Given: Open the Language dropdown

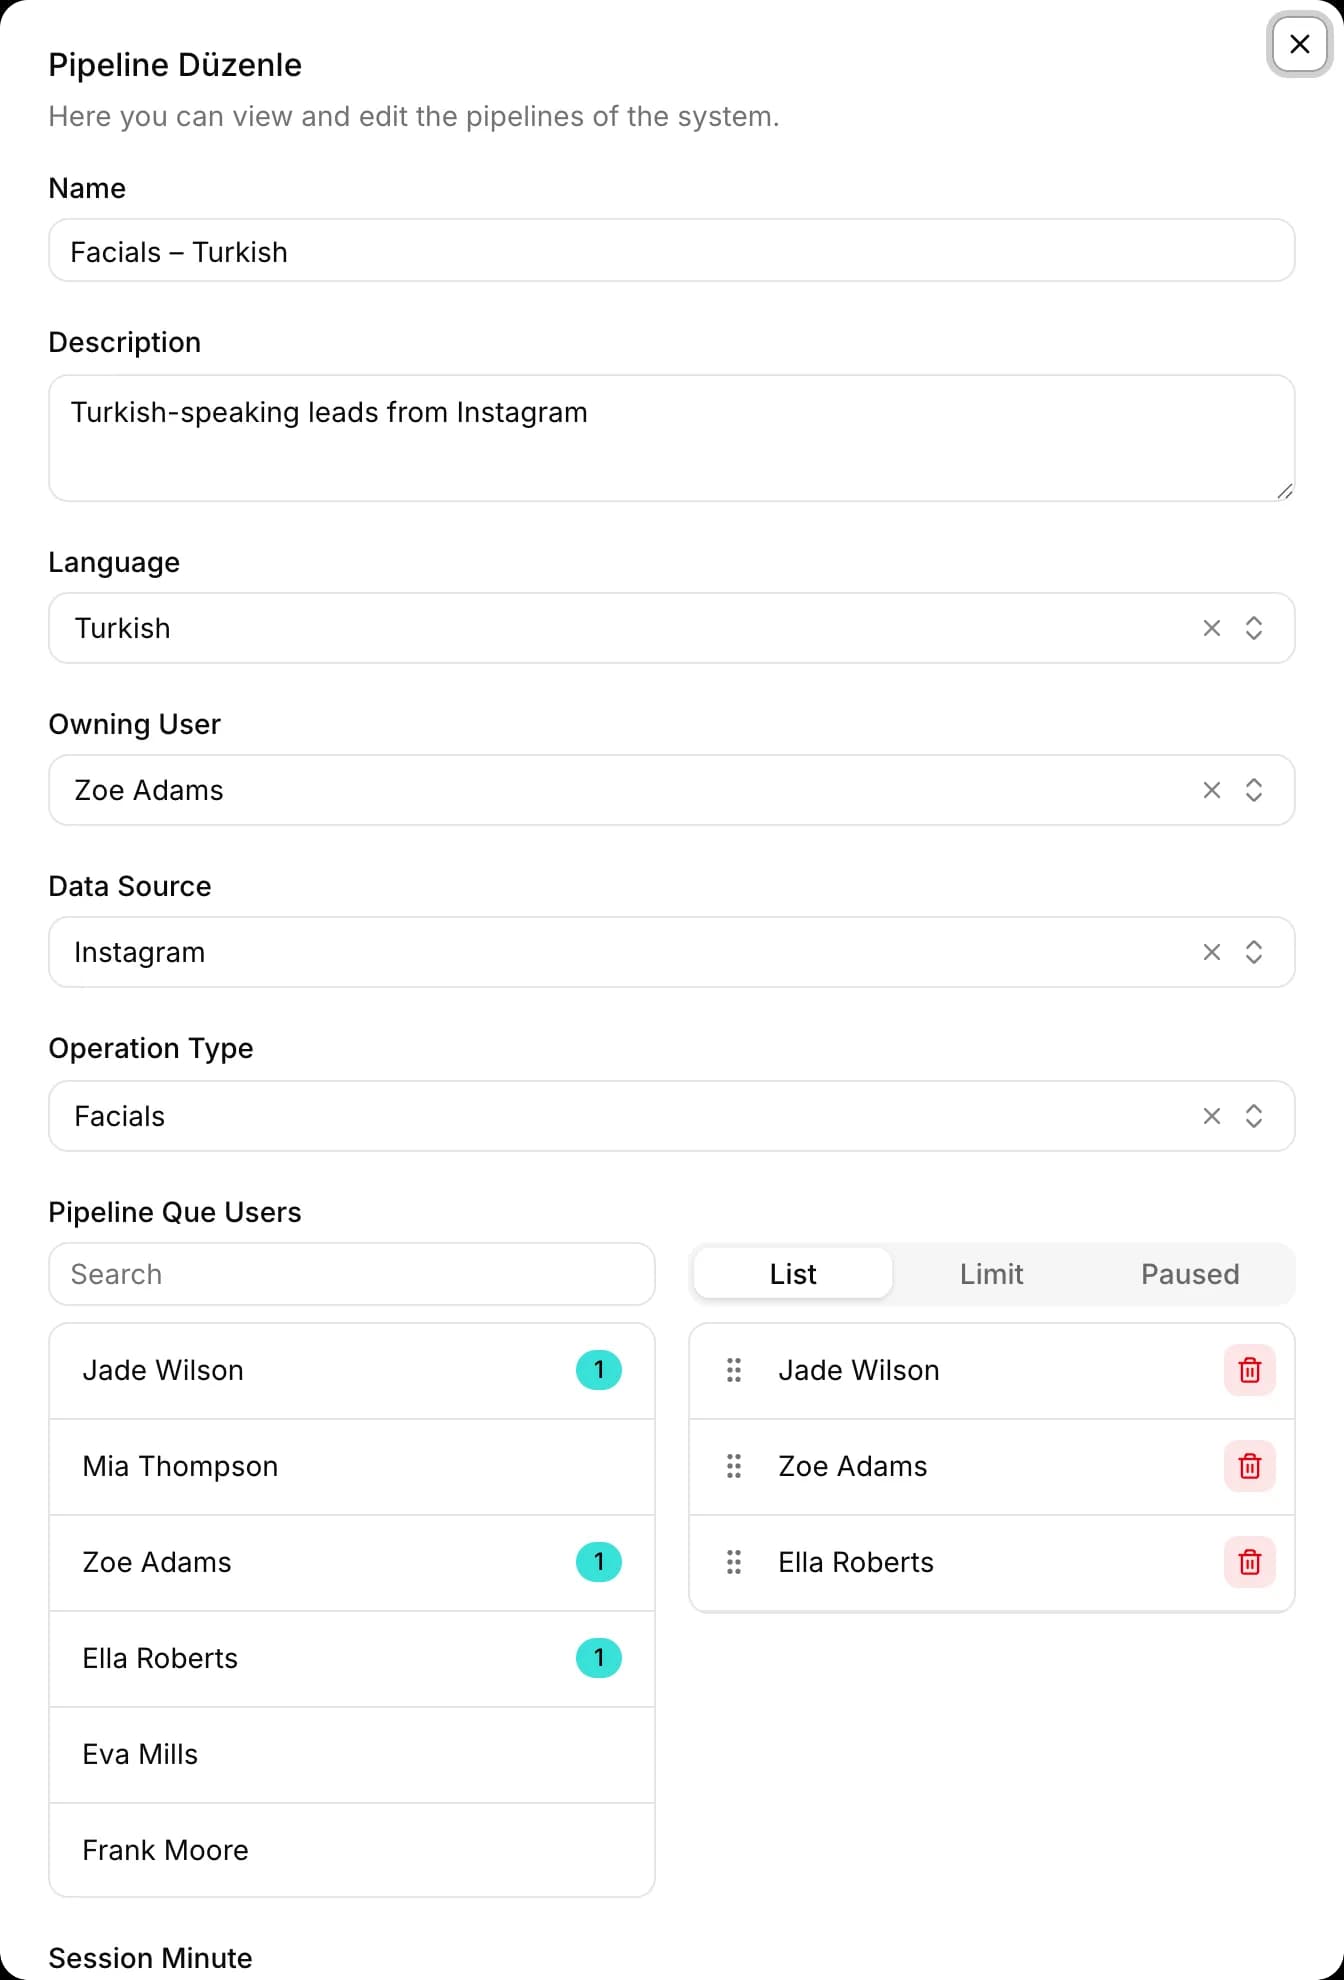Looking at the screenshot, I should pos(1254,628).
